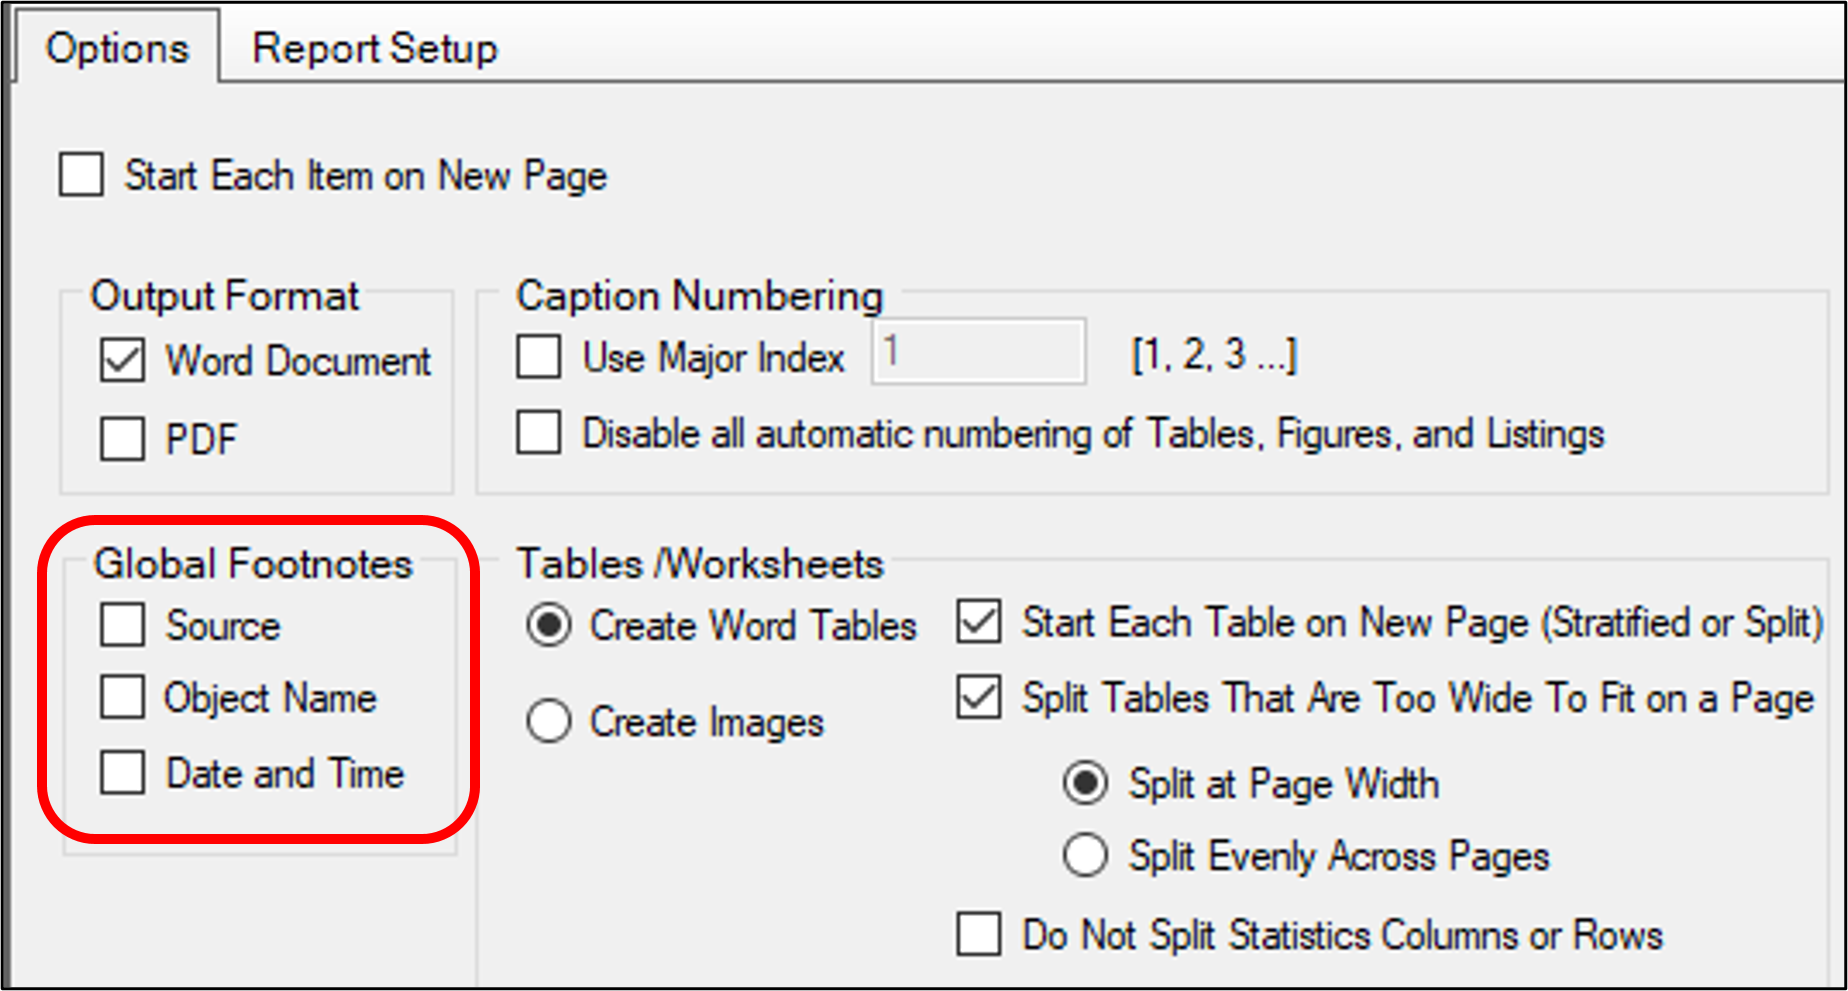
Task: Click the Global Footnotes group heading
Action: pyautogui.click(x=253, y=564)
